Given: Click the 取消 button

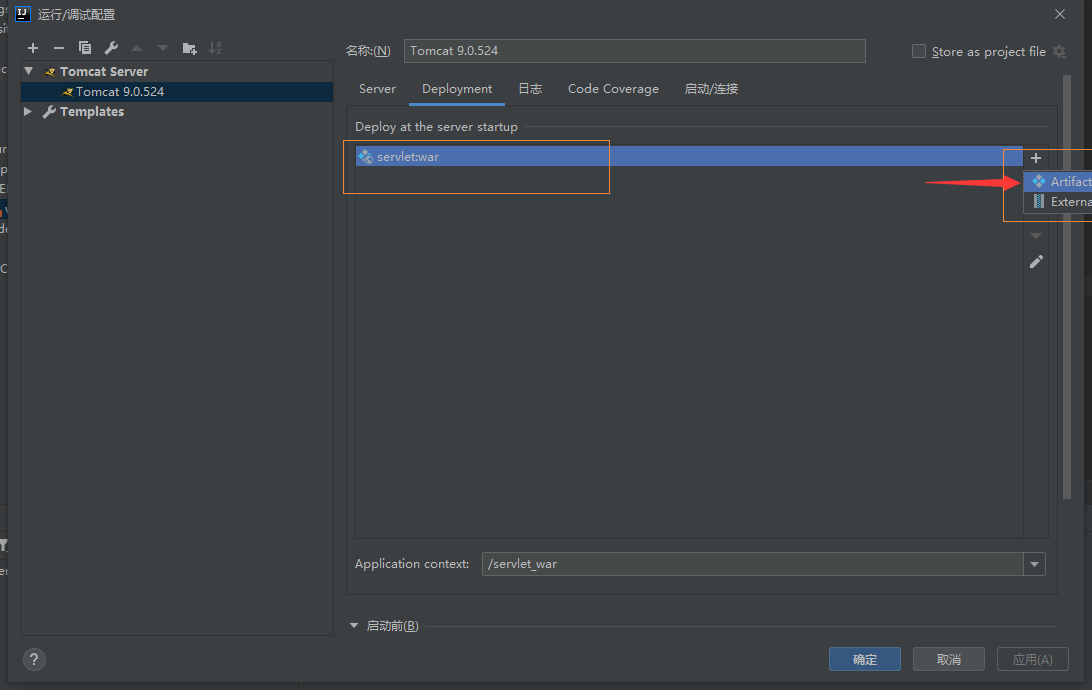Looking at the screenshot, I should click(949, 659).
